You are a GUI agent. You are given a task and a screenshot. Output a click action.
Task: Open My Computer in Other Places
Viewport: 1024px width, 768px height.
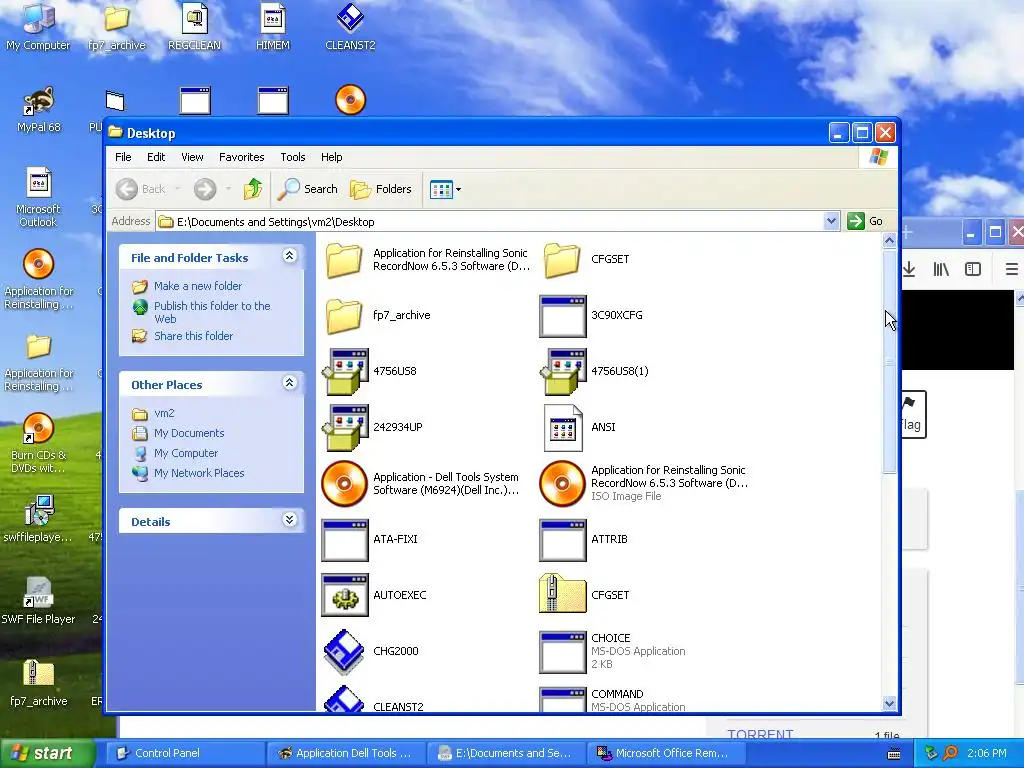[x=185, y=453]
